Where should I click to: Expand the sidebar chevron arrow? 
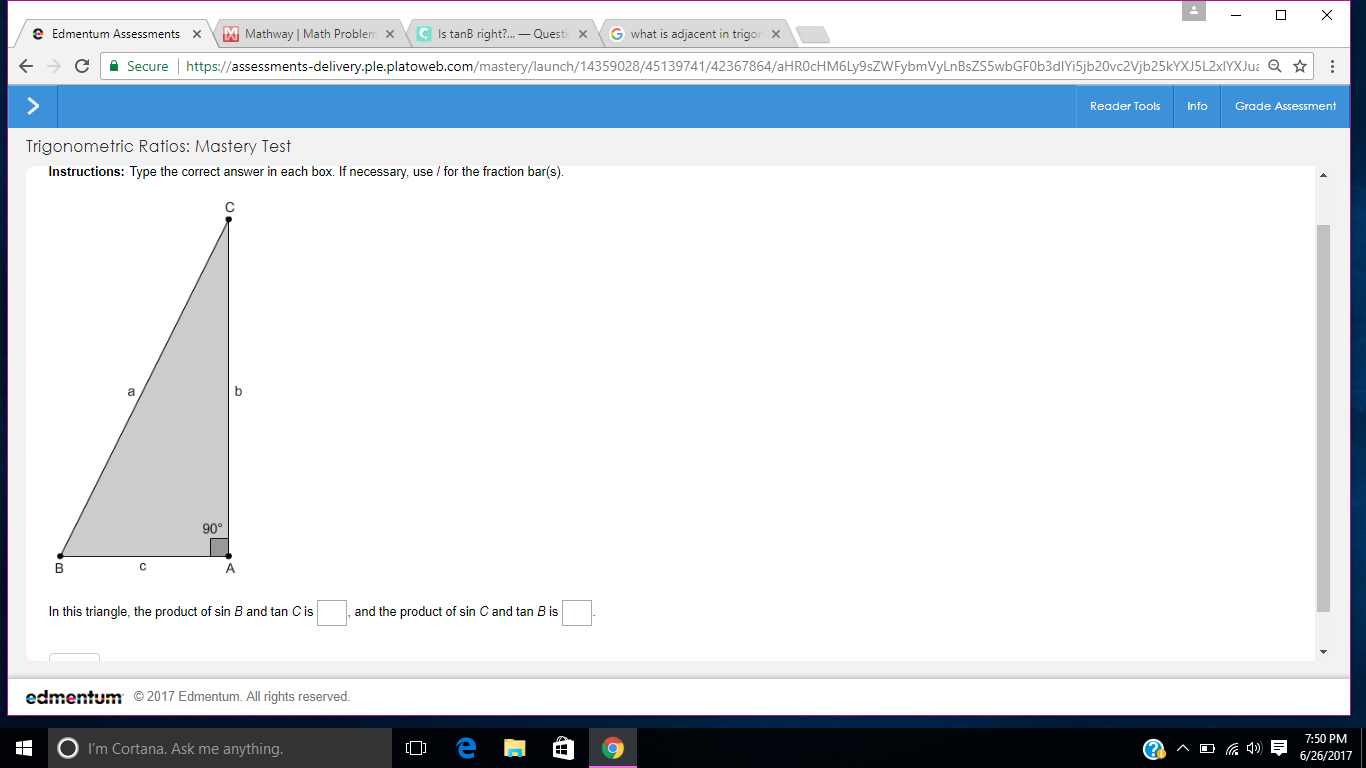33,106
